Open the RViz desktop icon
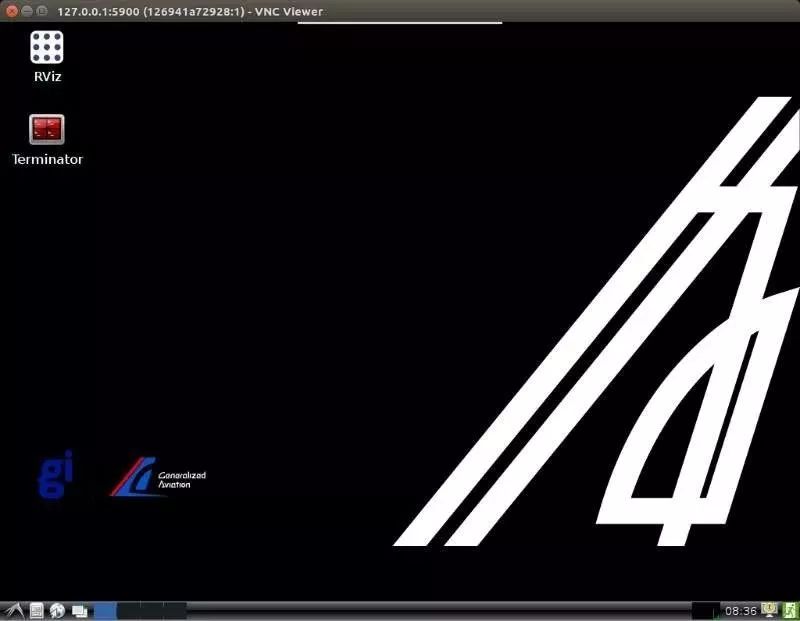 (x=46, y=47)
